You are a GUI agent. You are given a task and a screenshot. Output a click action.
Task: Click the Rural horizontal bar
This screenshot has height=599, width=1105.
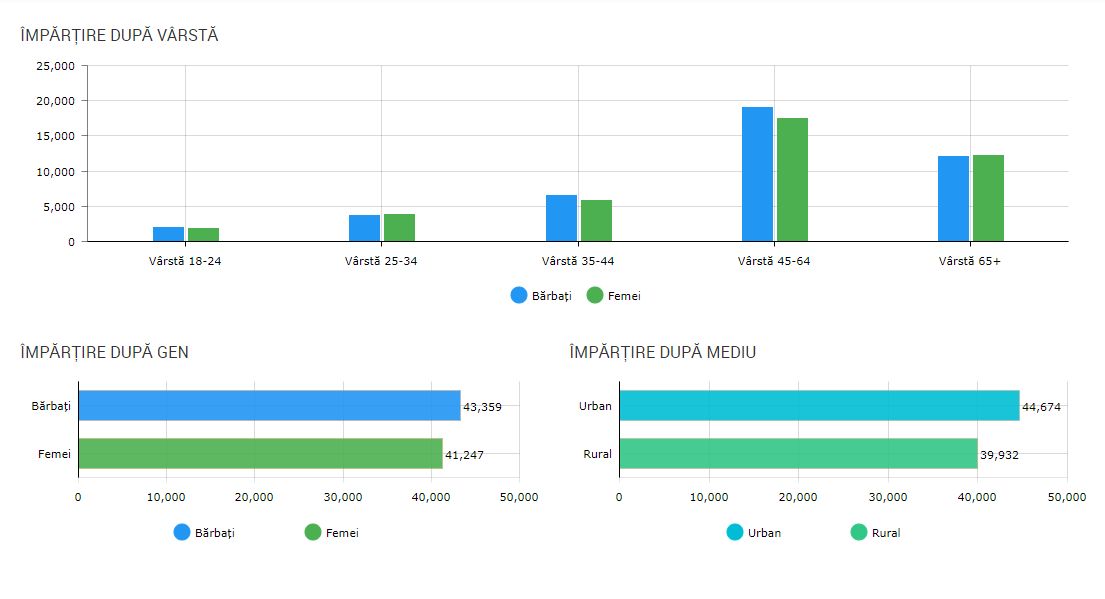coord(798,454)
